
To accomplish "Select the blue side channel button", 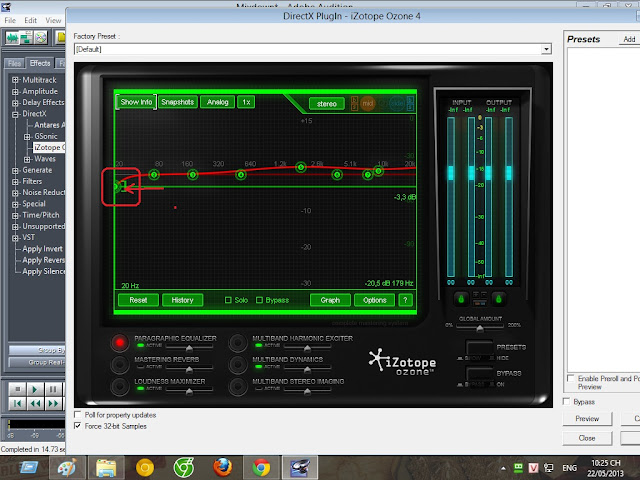I will pos(396,103).
